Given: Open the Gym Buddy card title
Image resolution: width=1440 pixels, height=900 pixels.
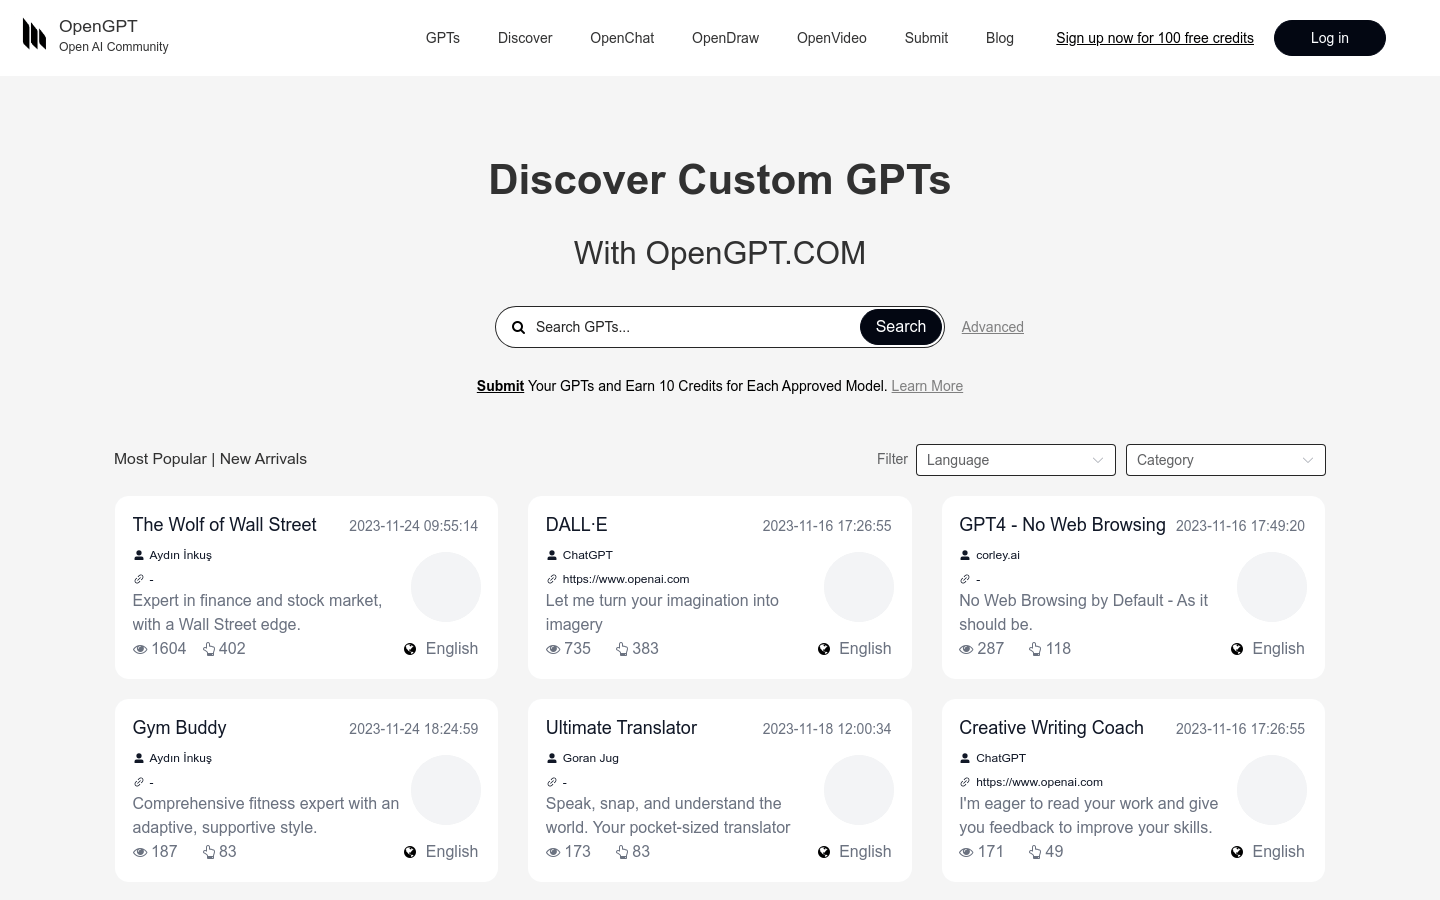Looking at the screenshot, I should pyautogui.click(x=179, y=728).
